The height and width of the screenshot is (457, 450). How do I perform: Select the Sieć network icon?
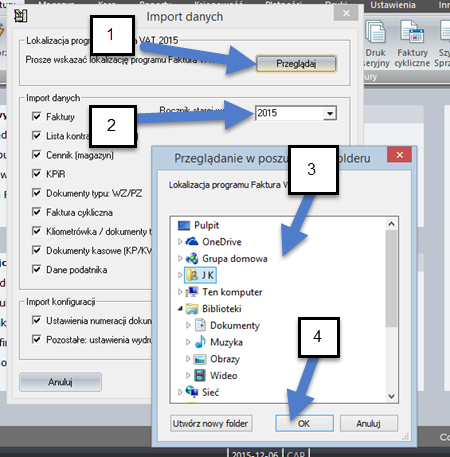coord(192,392)
